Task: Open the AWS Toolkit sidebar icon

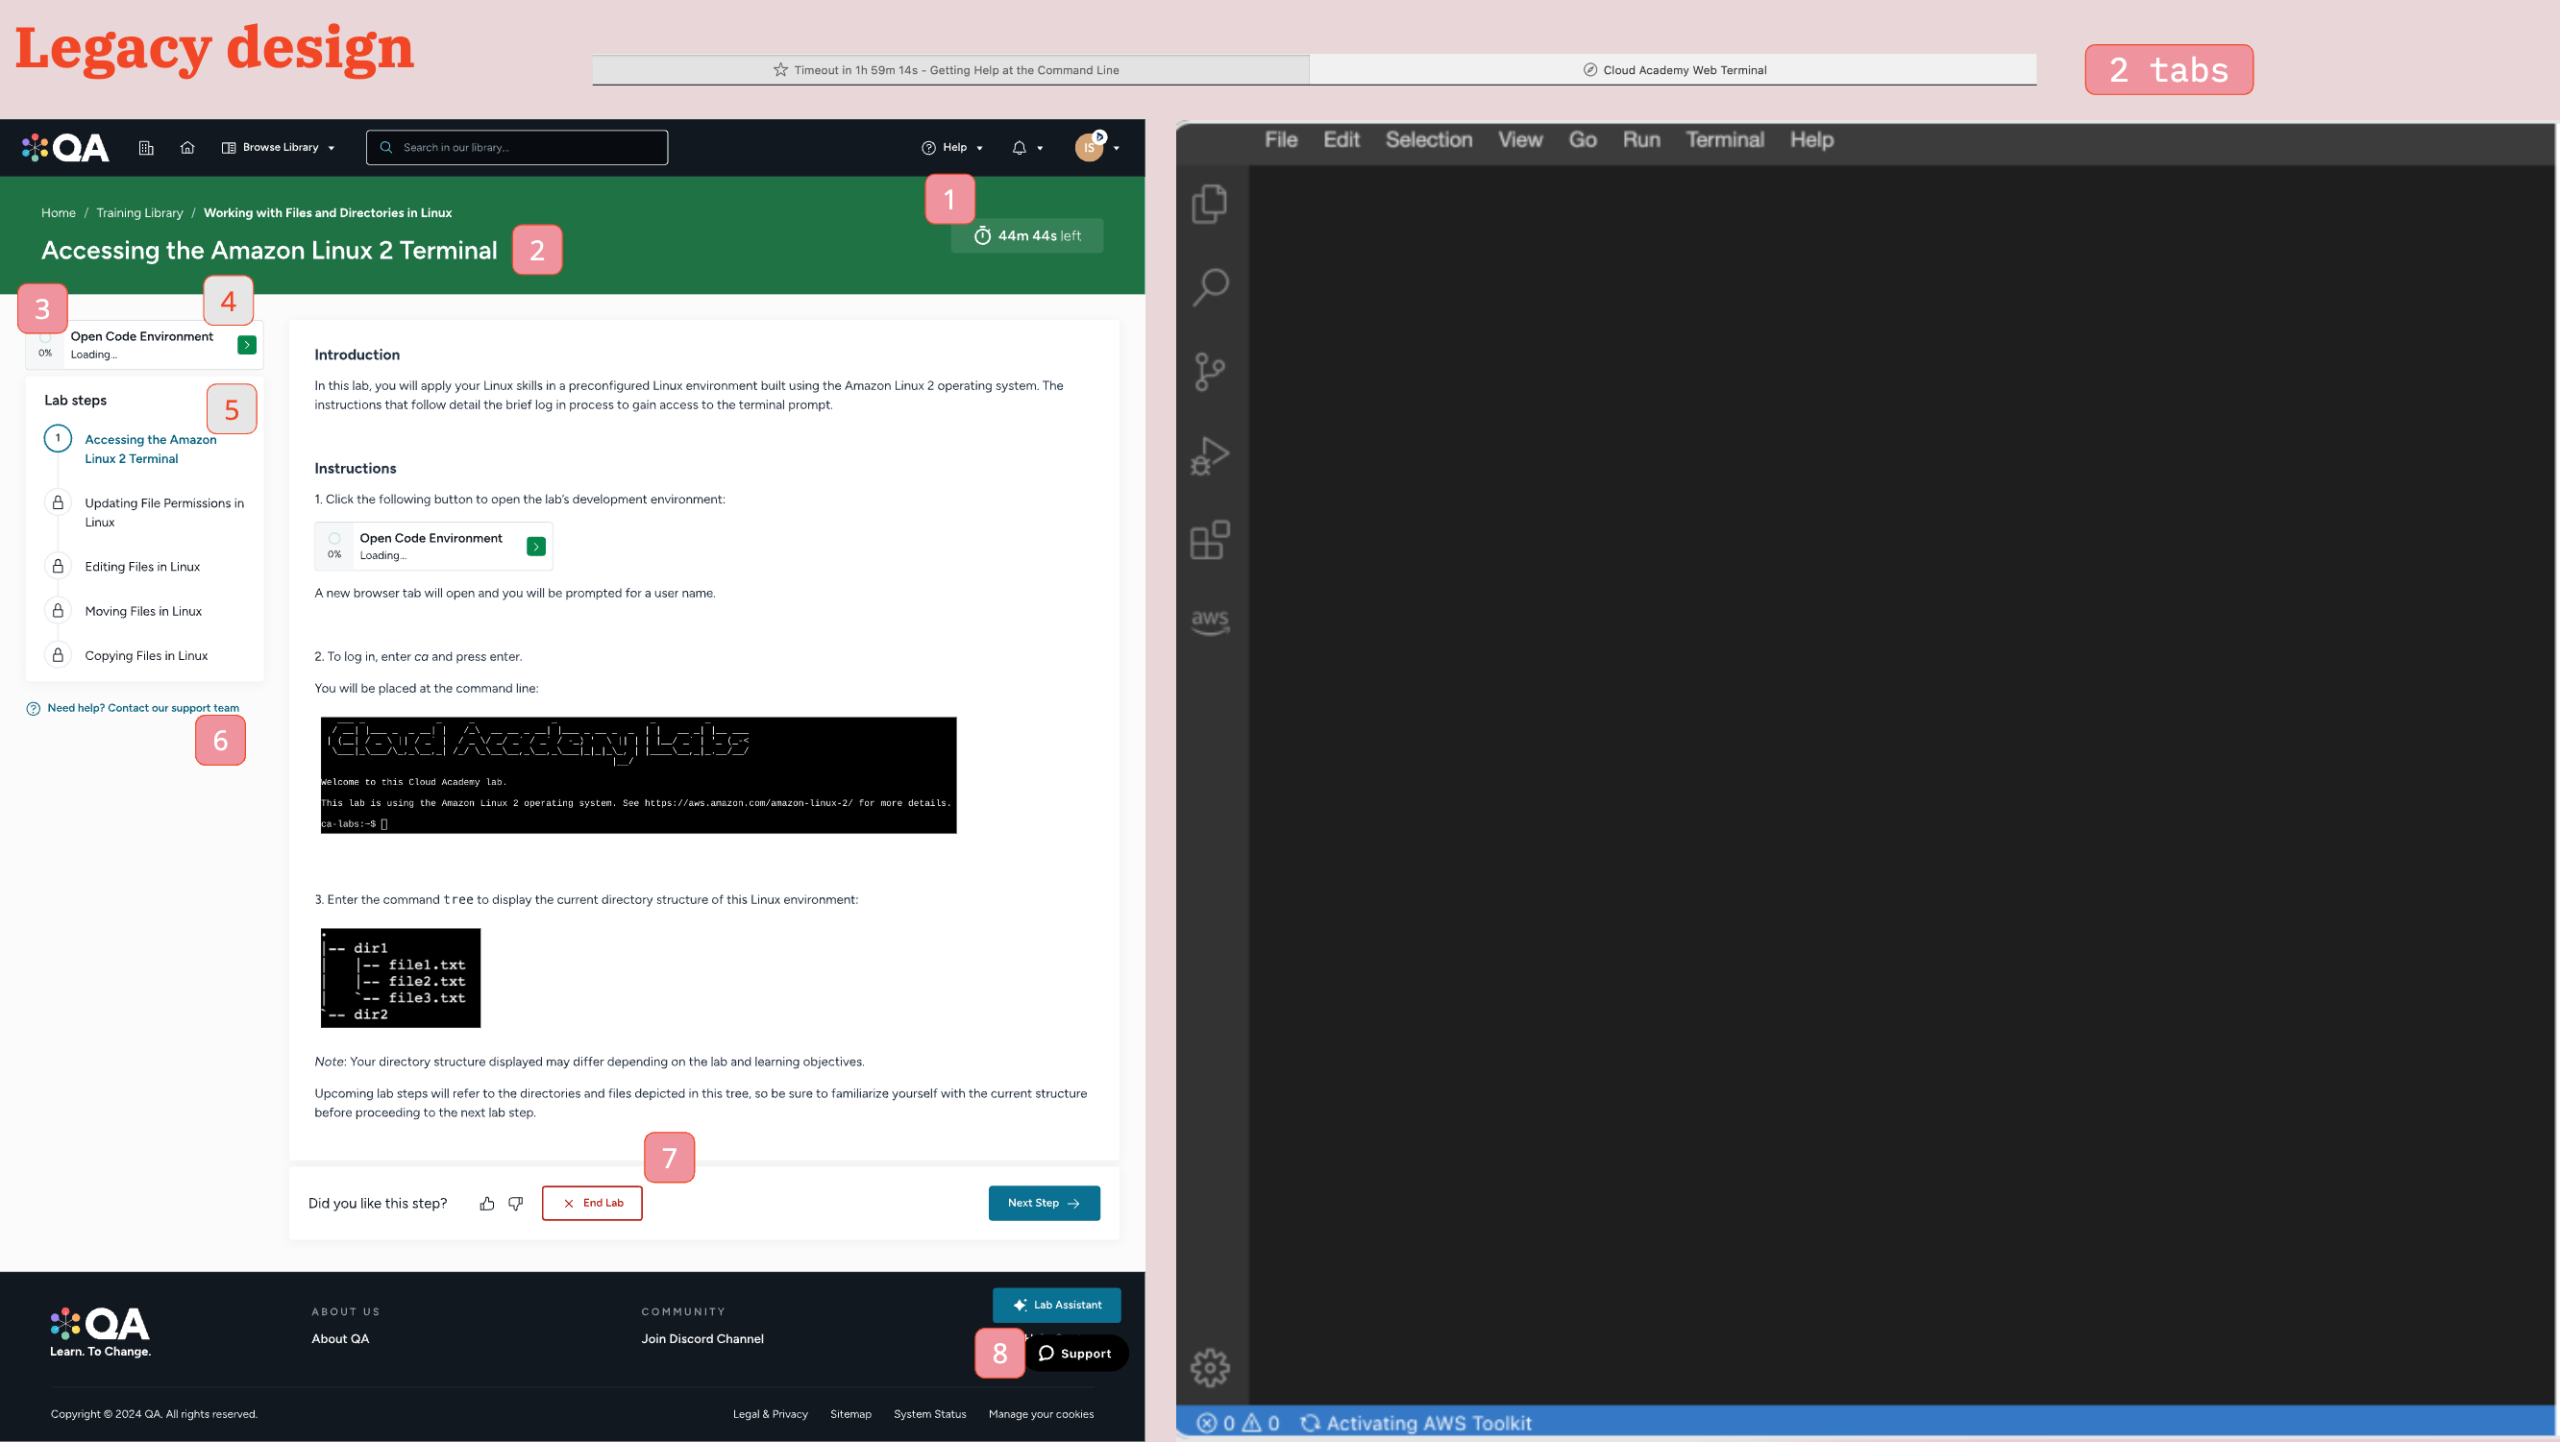Action: tap(1210, 621)
